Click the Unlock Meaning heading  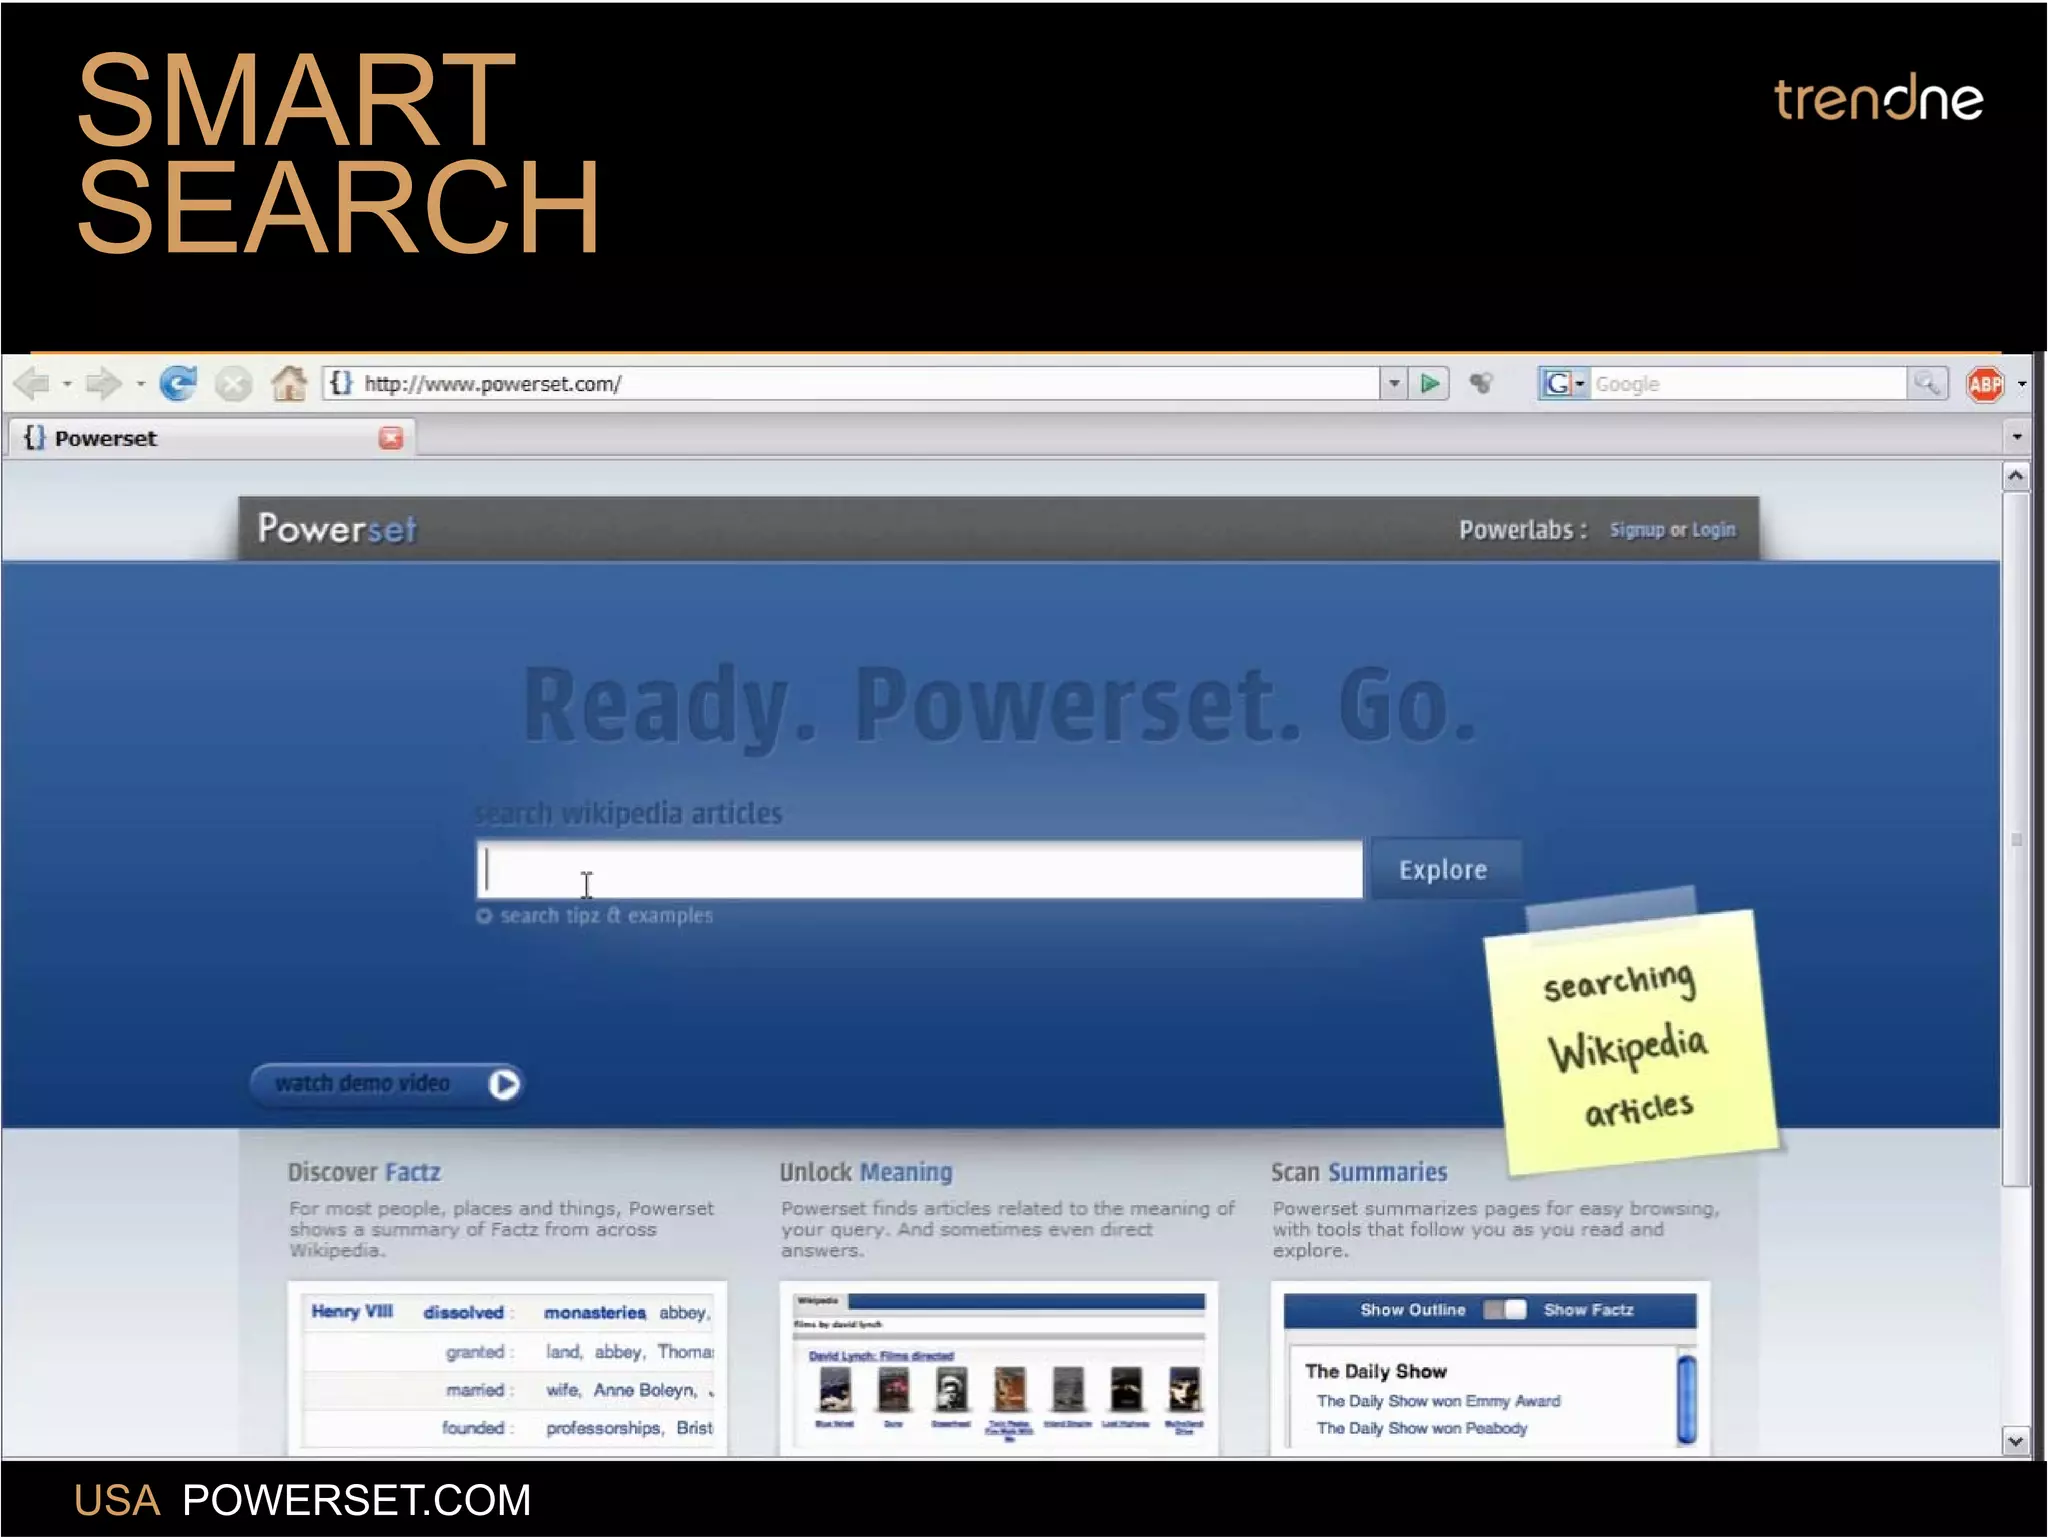(x=866, y=1172)
